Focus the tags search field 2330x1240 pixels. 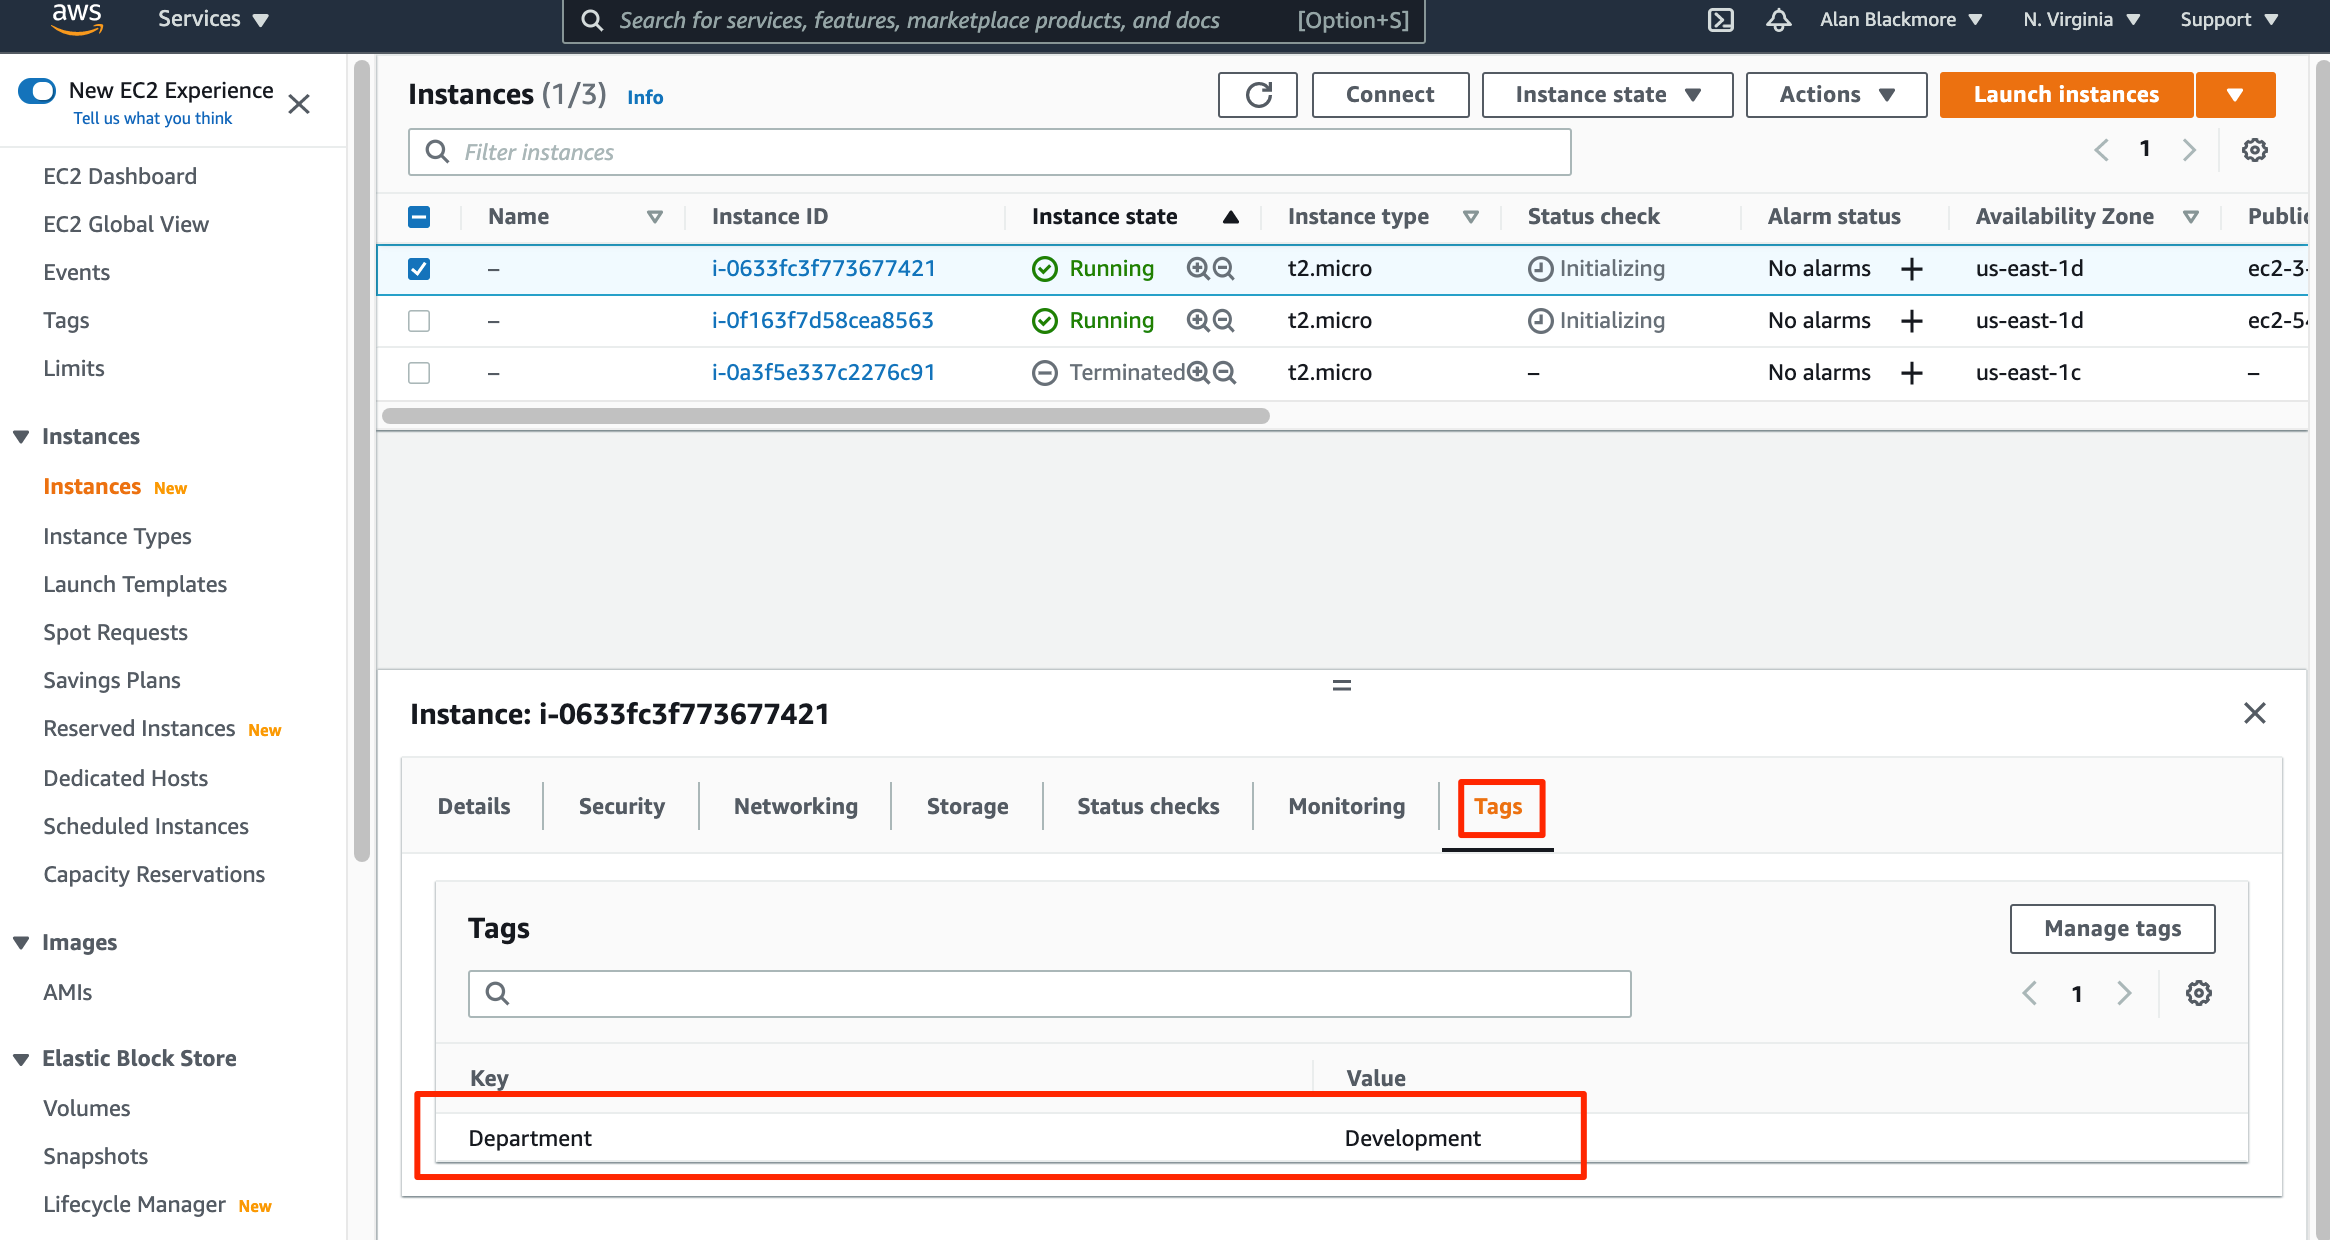click(x=1049, y=994)
